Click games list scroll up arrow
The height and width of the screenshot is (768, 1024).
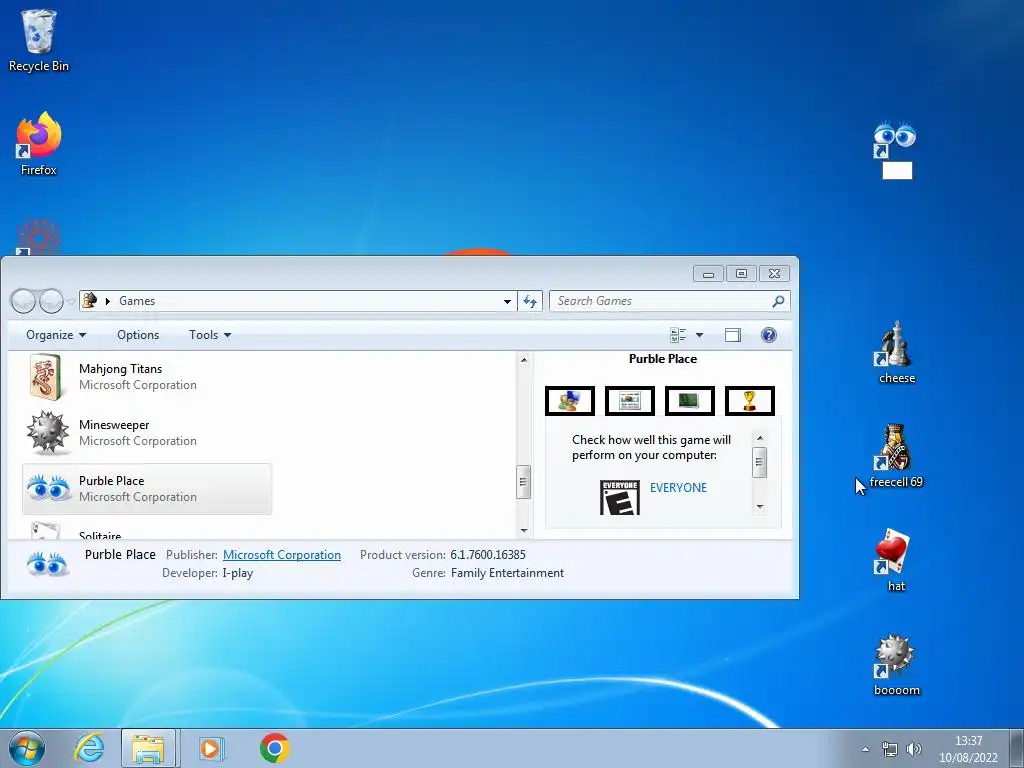[x=523, y=360]
